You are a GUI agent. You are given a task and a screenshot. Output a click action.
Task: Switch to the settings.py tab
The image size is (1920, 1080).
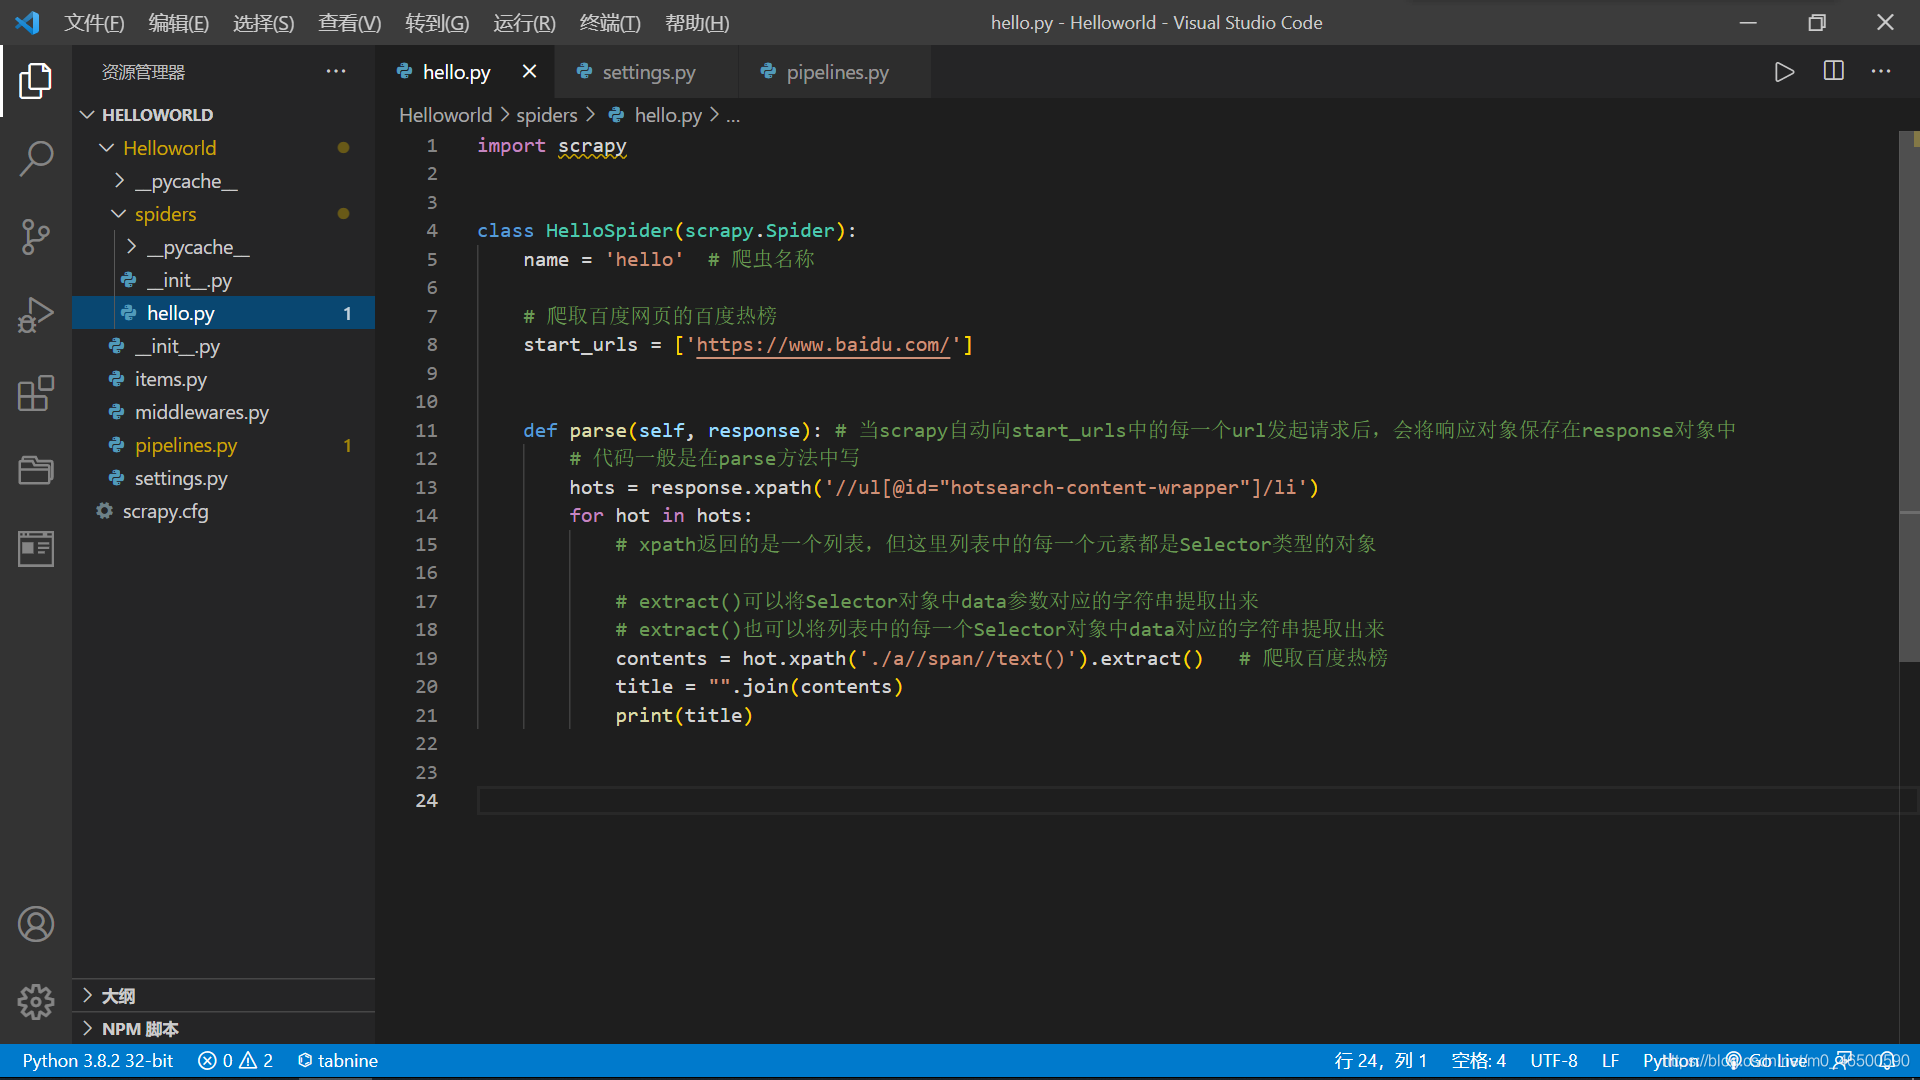pyautogui.click(x=648, y=72)
